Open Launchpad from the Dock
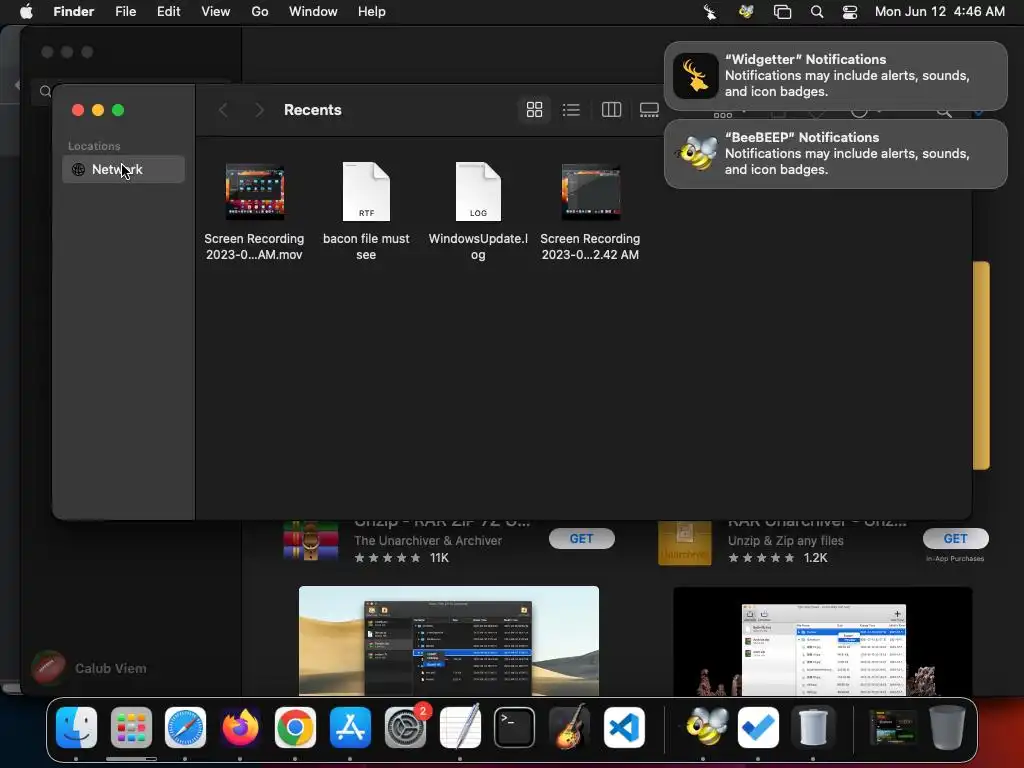This screenshot has height=768, width=1024. [131, 728]
